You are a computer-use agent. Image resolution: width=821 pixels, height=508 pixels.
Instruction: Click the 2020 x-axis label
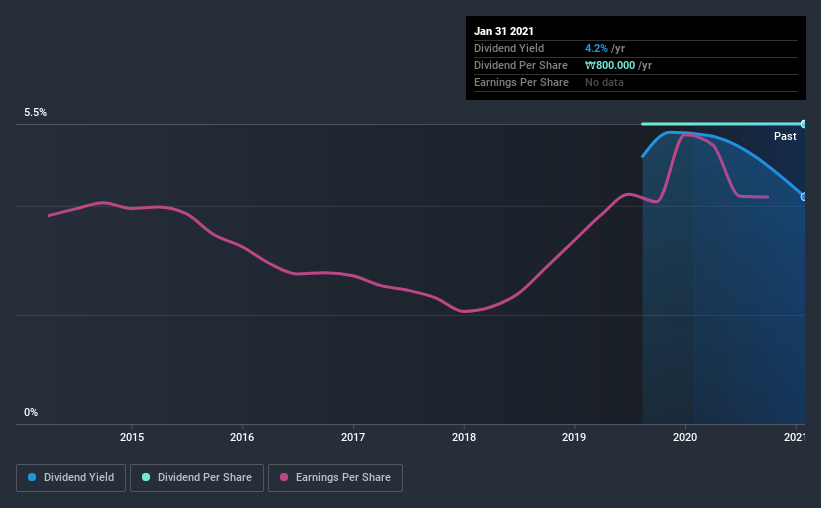point(685,437)
